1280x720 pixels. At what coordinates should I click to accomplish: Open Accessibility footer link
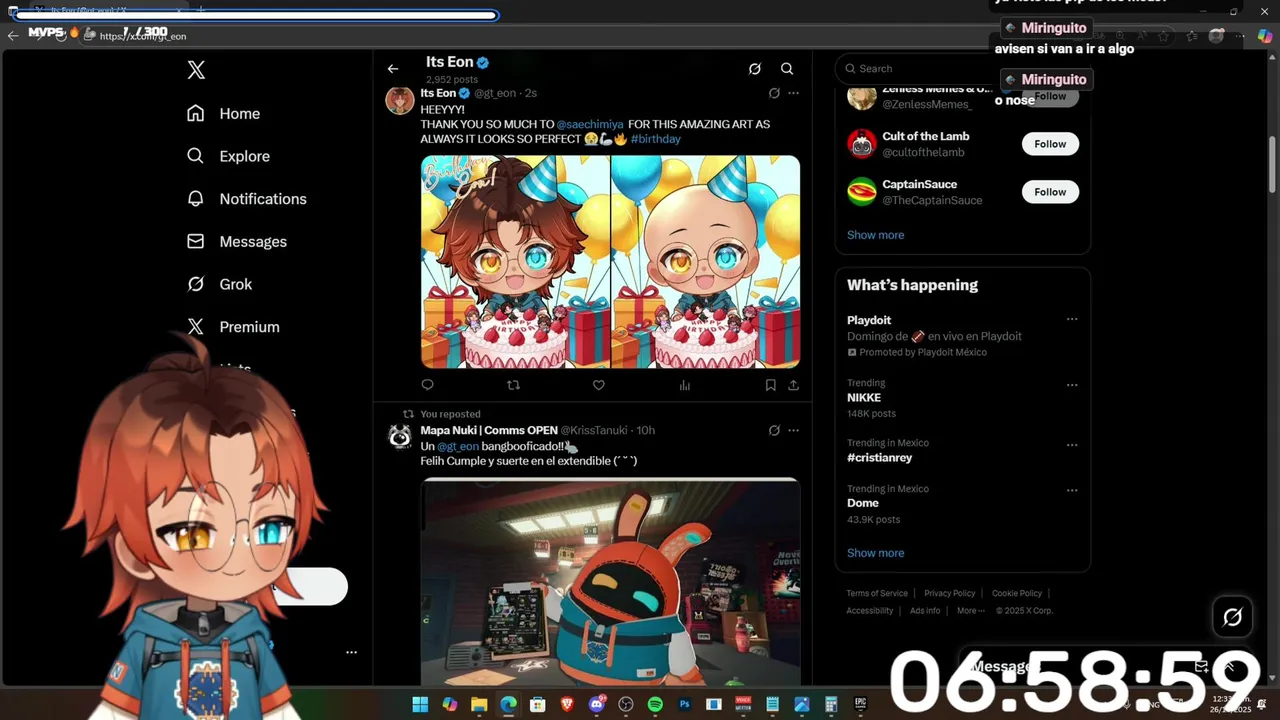click(x=870, y=611)
